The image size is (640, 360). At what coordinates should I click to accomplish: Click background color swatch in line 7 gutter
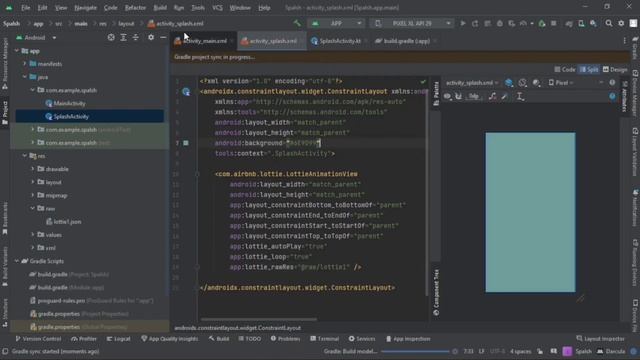pos(186,143)
